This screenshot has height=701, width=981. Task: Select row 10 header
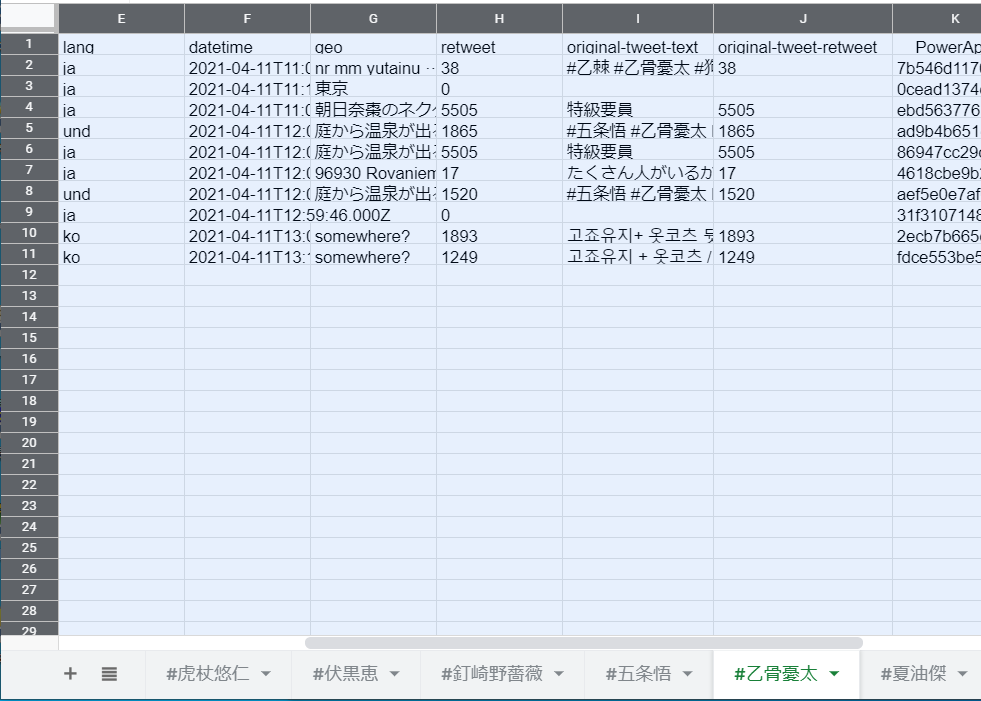pyautogui.click(x=29, y=233)
